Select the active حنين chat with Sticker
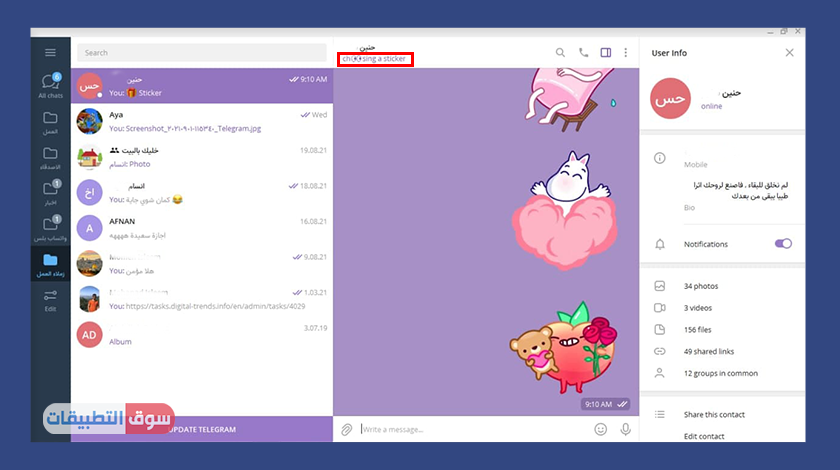This screenshot has width=840, height=470. pos(202,86)
